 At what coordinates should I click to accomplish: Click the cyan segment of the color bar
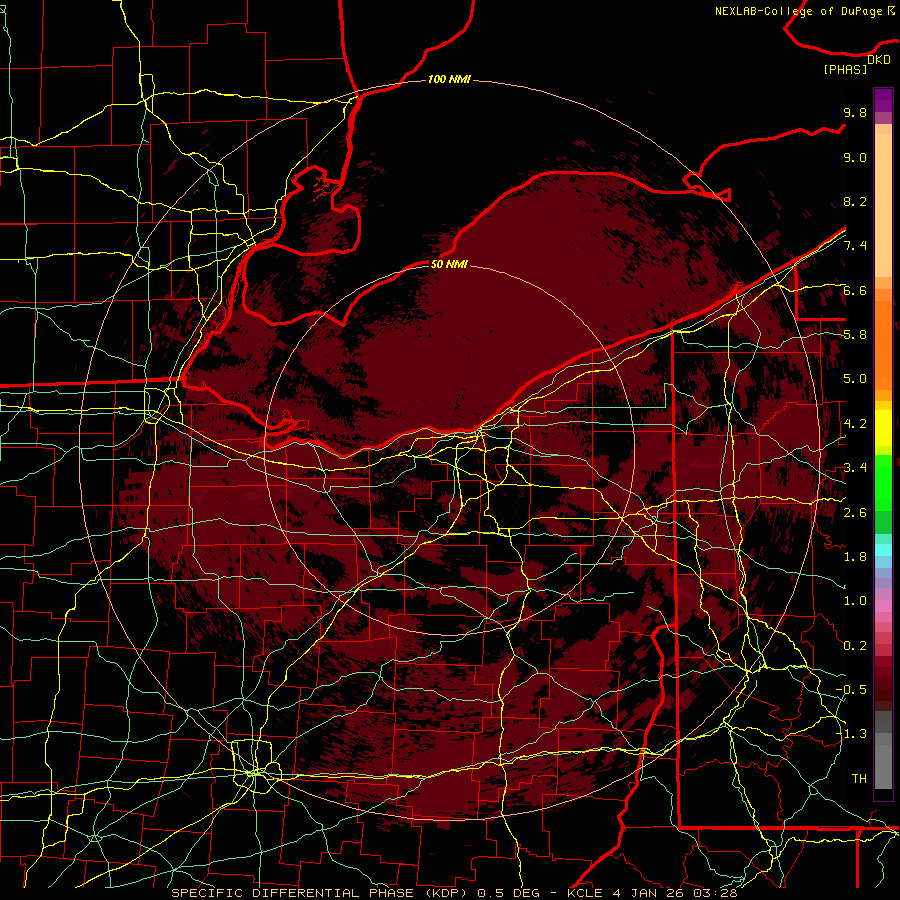pyautogui.click(x=883, y=549)
